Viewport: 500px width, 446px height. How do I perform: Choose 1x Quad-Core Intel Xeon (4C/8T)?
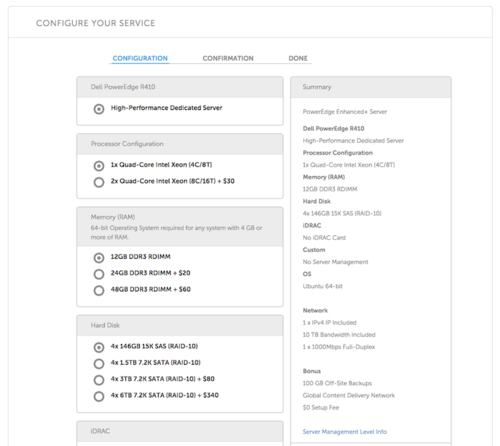pyautogui.click(x=99, y=166)
